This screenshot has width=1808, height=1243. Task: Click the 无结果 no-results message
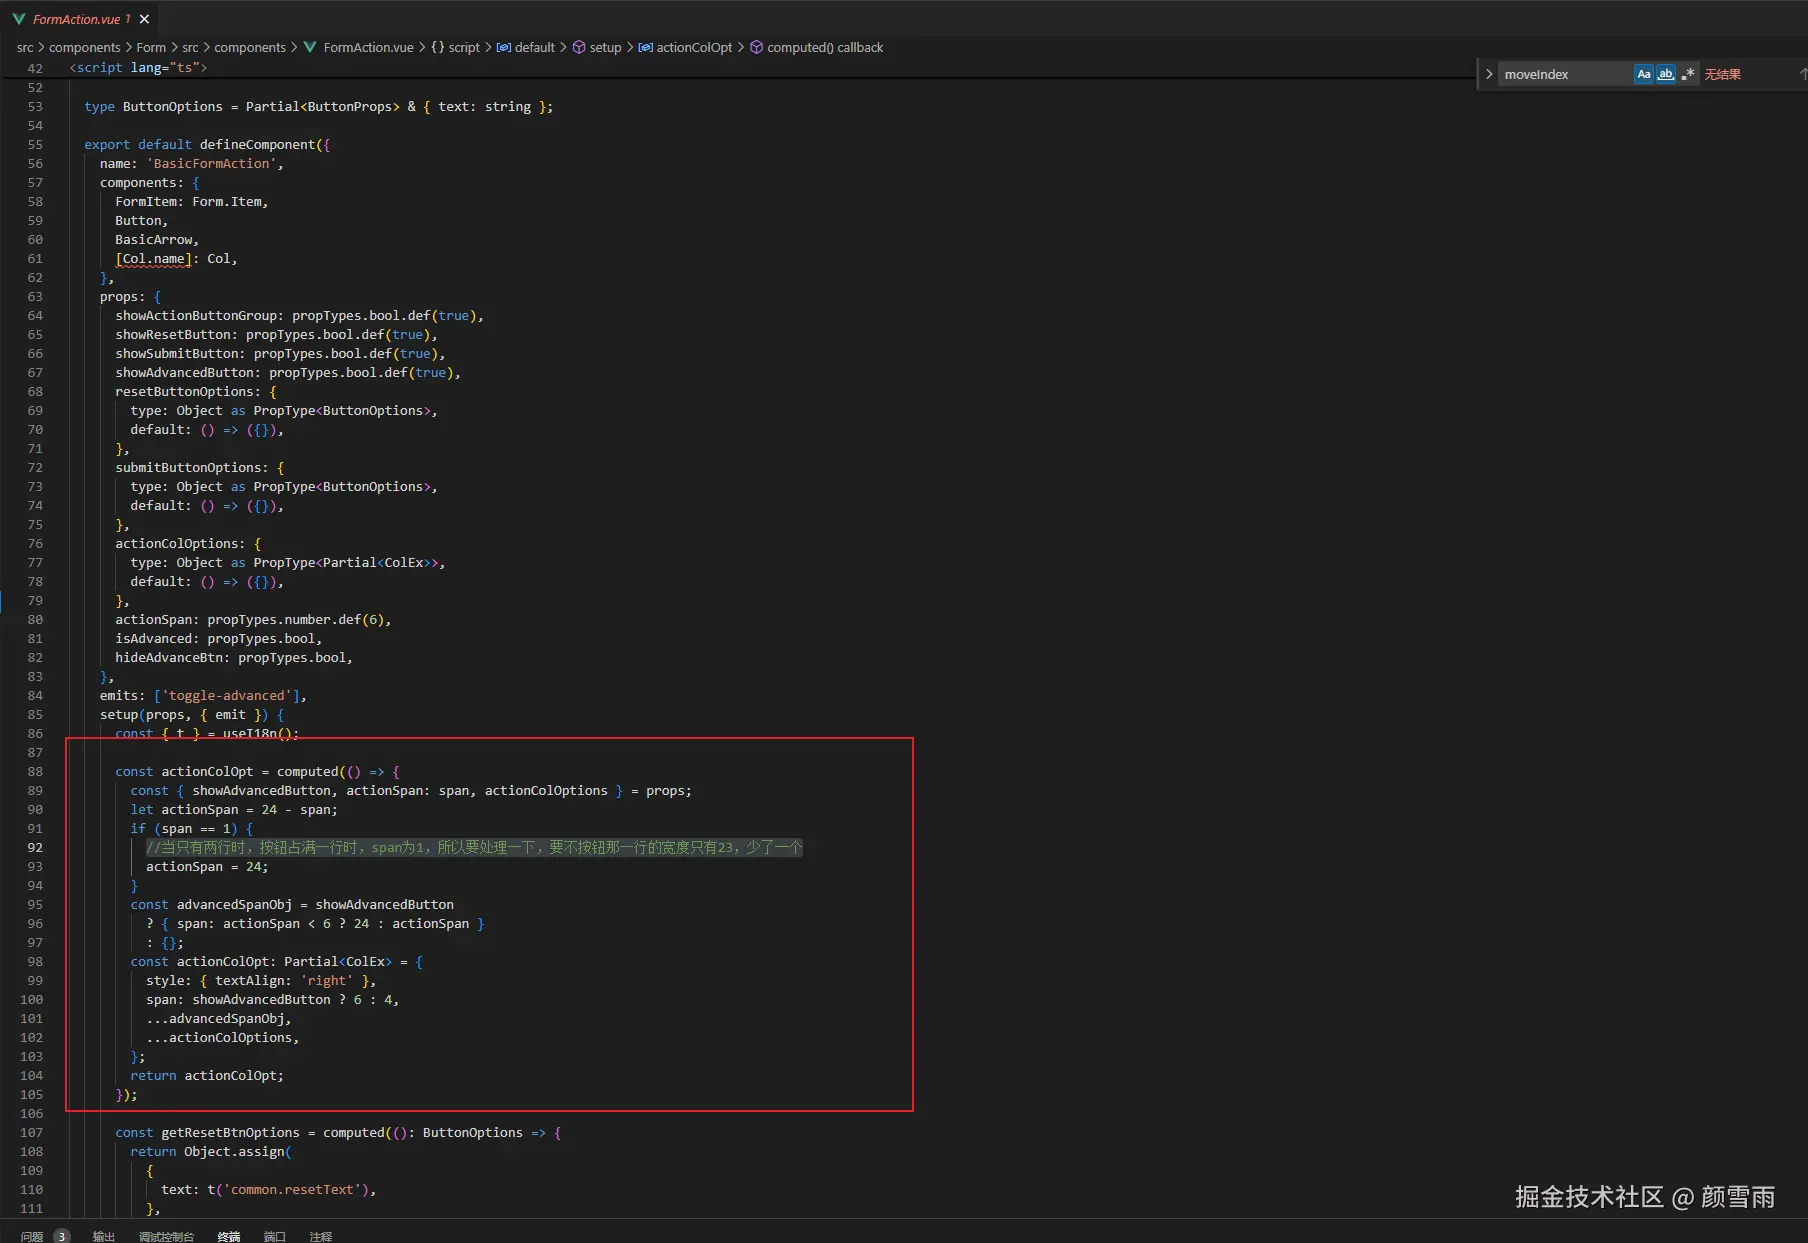[1722, 74]
